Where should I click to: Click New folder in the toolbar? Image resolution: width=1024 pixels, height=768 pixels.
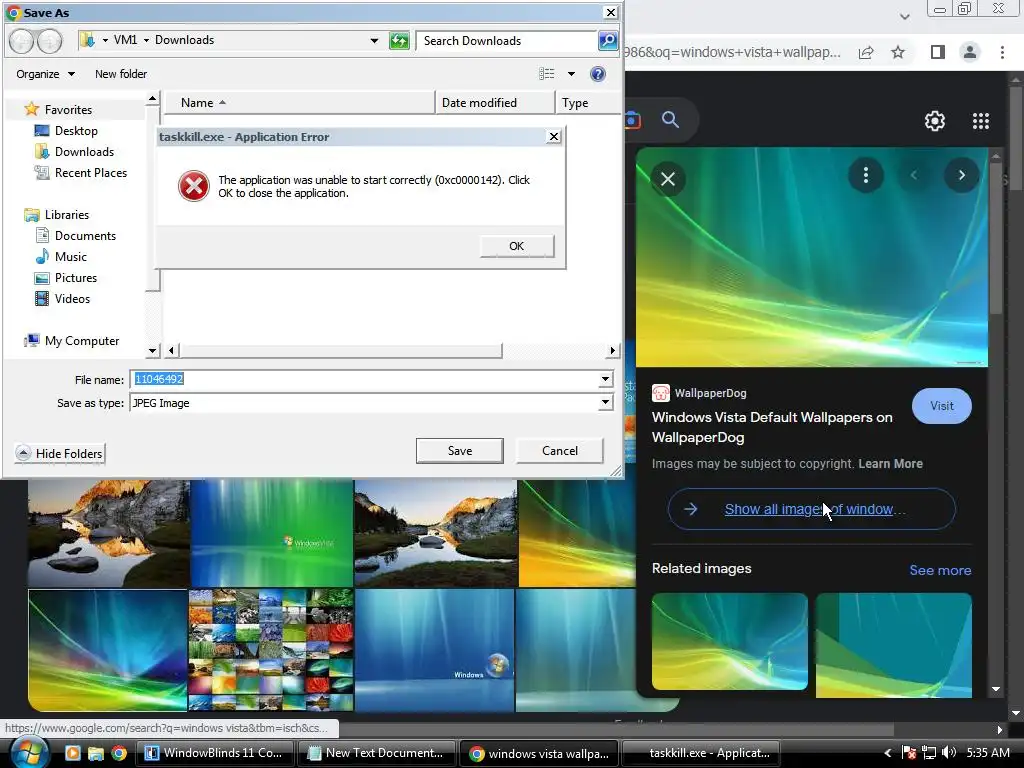tap(121, 74)
